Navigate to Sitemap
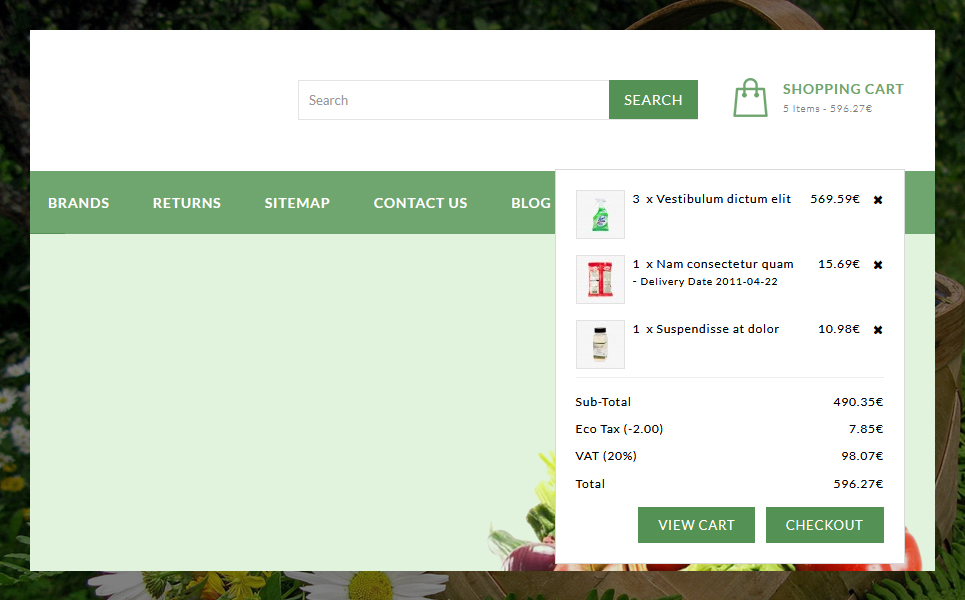The width and height of the screenshot is (965, 600). (x=297, y=203)
